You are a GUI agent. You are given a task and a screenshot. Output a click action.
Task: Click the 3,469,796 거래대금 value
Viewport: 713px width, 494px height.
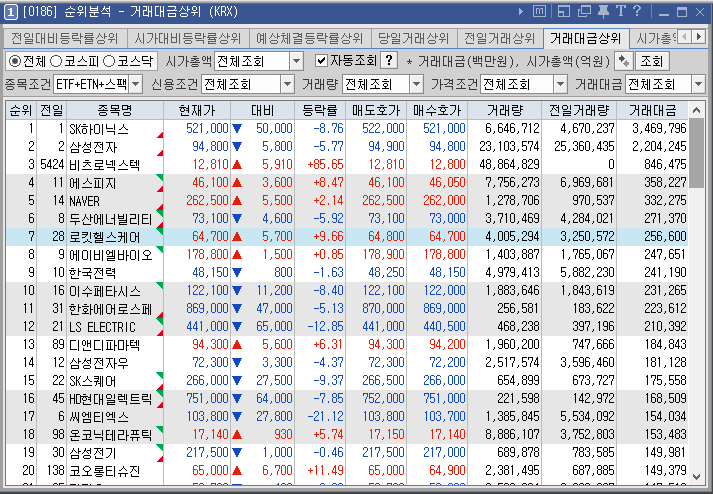pyautogui.click(x=659, y=129)
